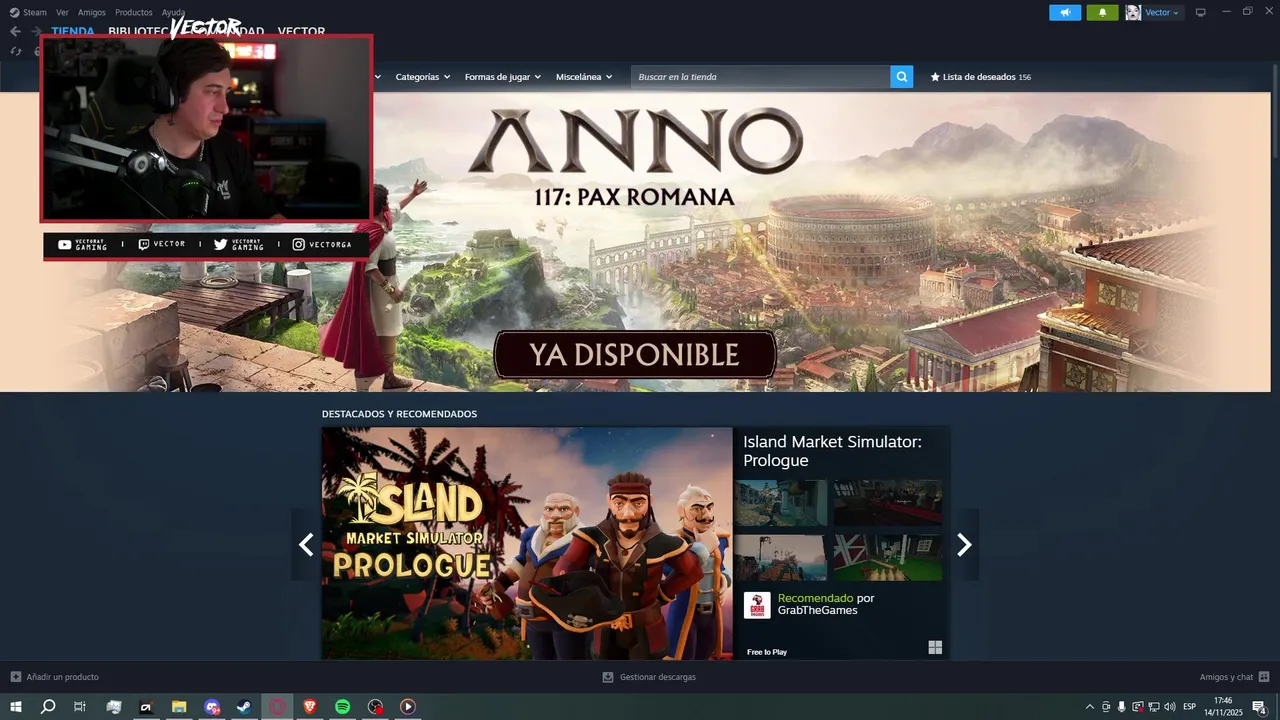
Task: View the first Island Market screenshot thumbnail
Action: pyautogui.click(x=781, y=503)
